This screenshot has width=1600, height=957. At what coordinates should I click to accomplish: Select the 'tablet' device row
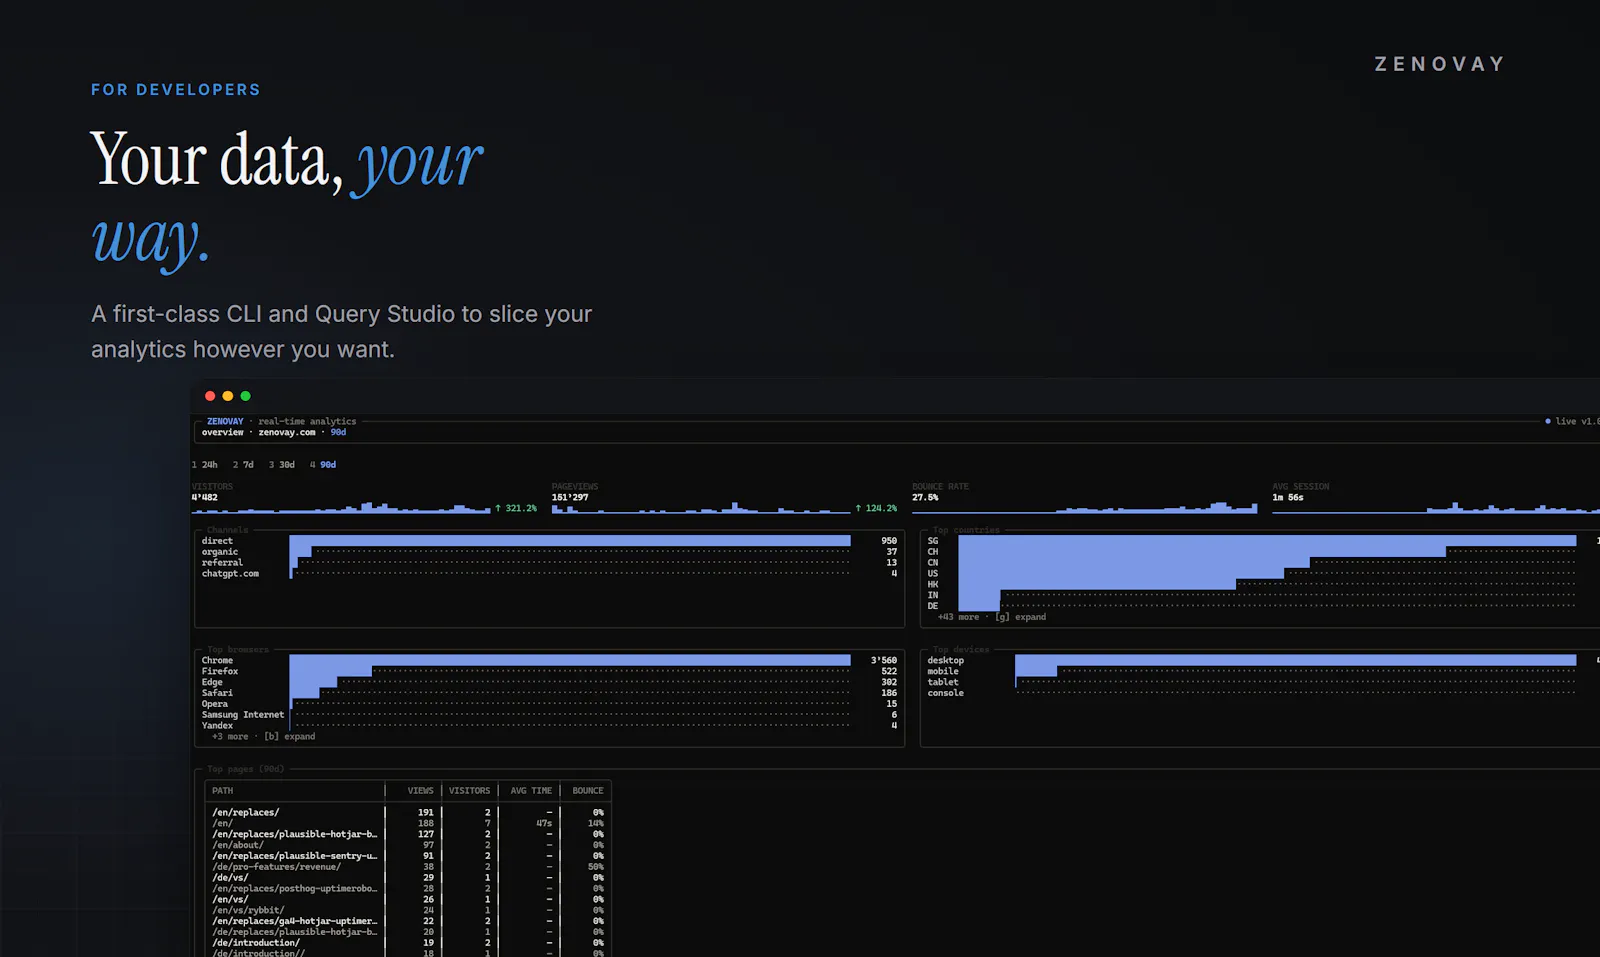1262,683
